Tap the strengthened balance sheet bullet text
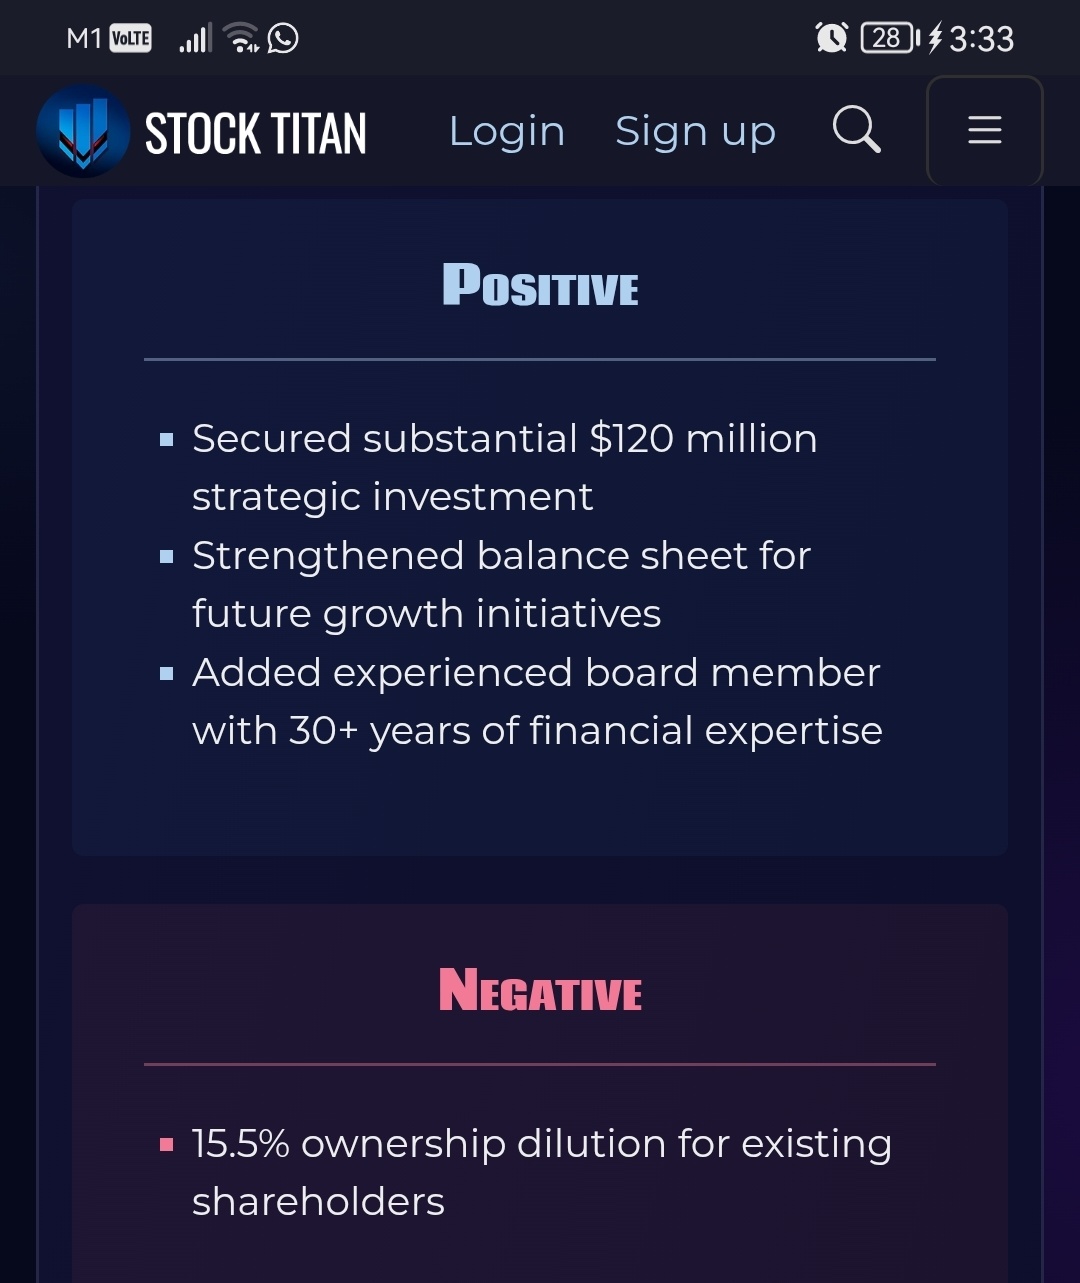Viewport: 1080px width, 1283px height. [501, 584]
